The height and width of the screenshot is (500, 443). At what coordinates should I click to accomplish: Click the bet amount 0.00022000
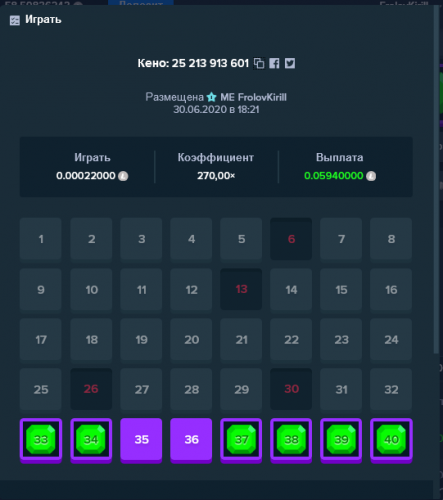tap(86, 176)
